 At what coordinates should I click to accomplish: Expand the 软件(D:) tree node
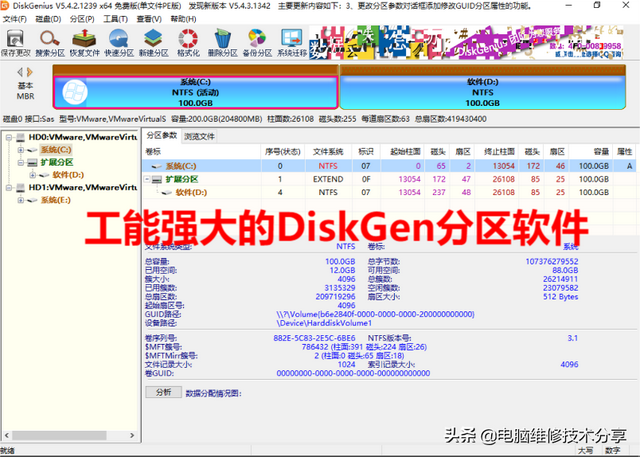coord(32,175)
